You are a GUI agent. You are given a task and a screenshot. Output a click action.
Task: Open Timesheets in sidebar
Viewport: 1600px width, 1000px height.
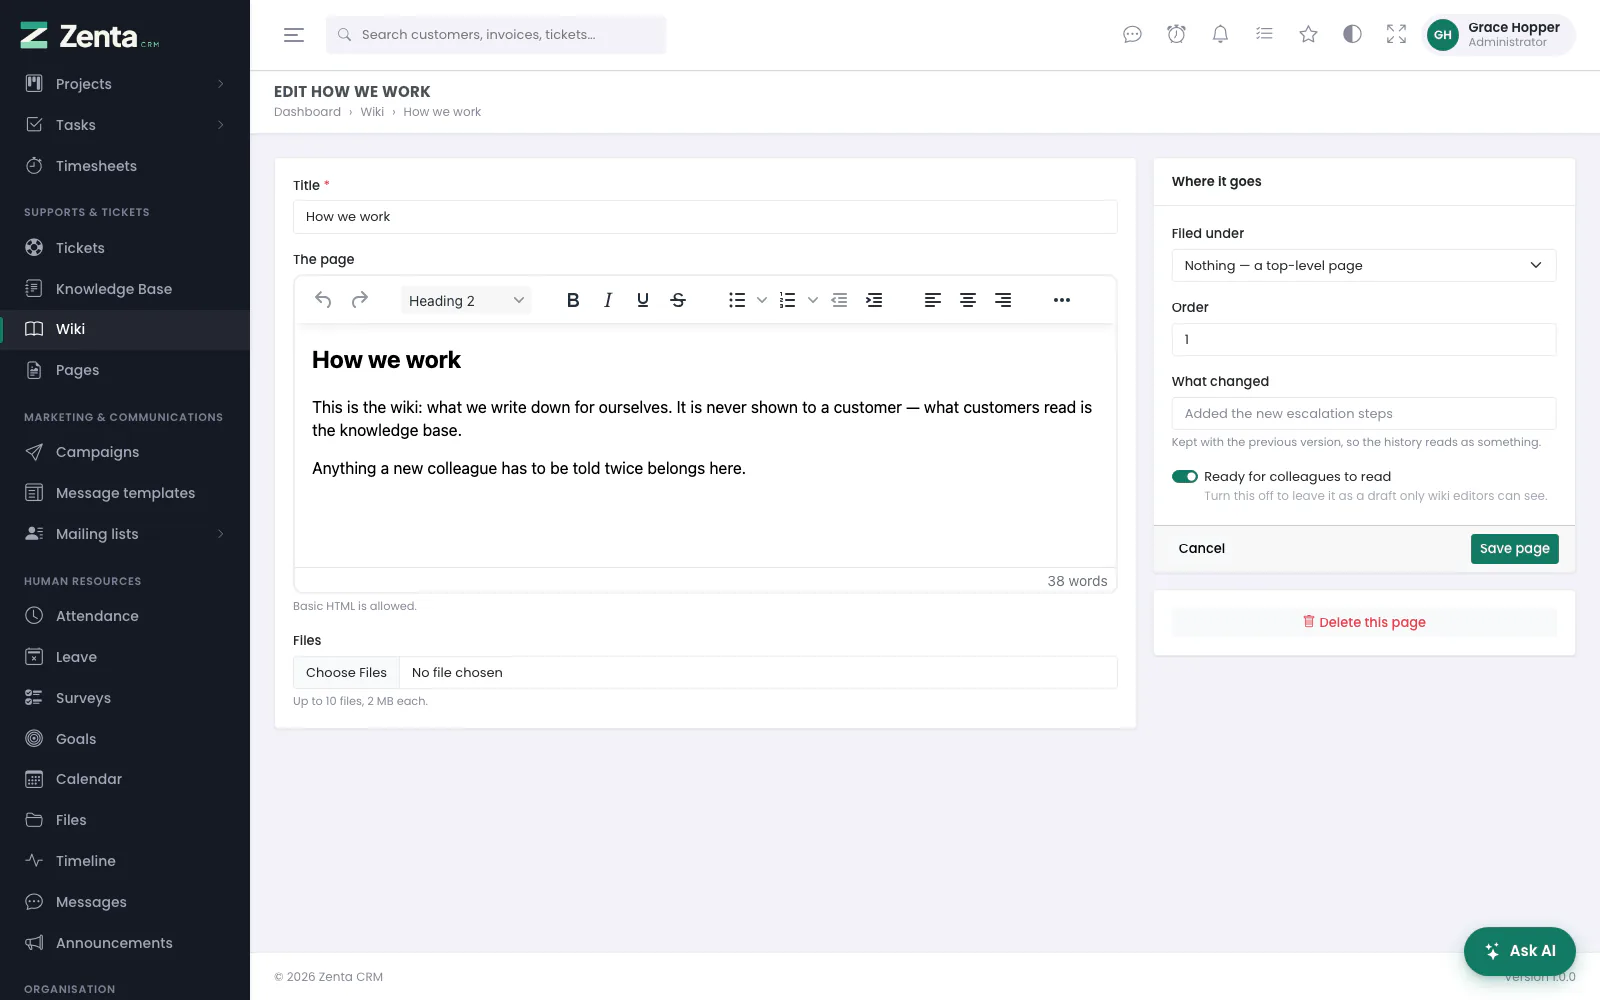point(125,166)
